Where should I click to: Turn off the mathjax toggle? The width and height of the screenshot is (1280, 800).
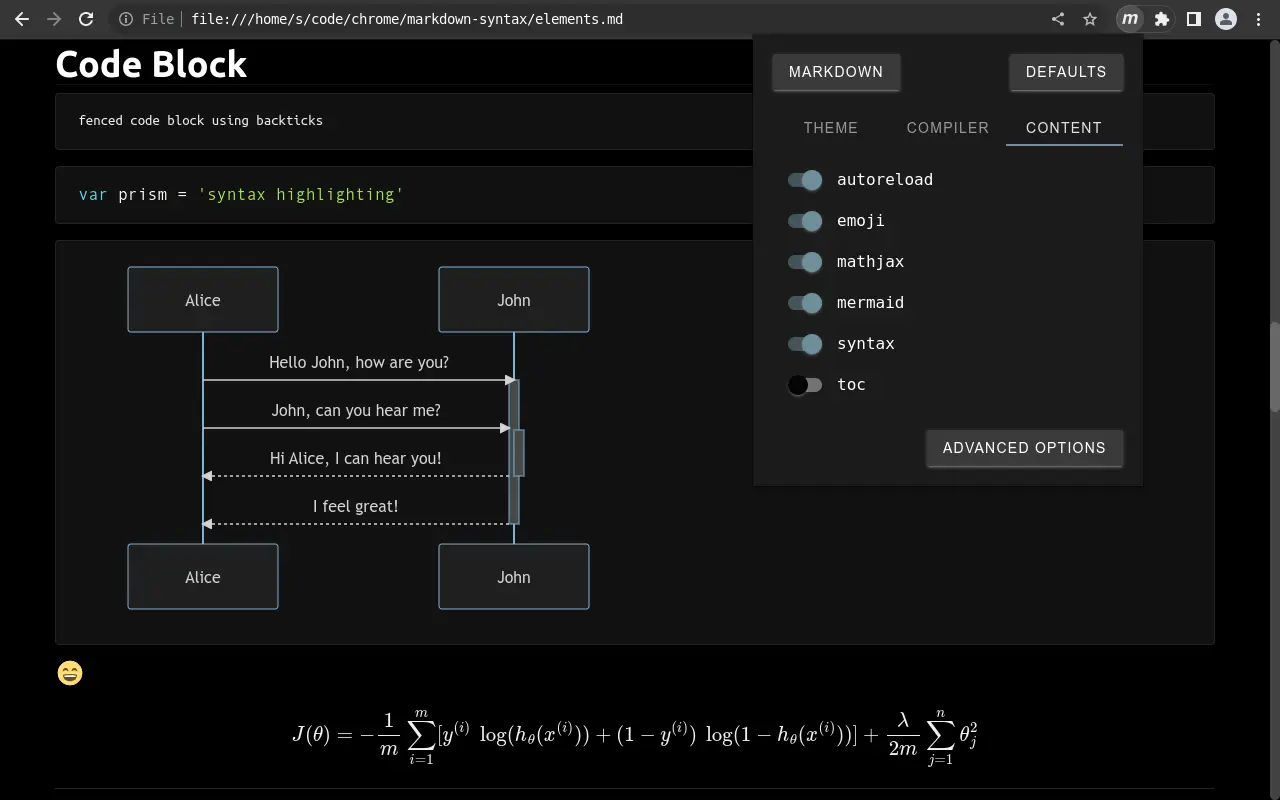coord(805,262)
